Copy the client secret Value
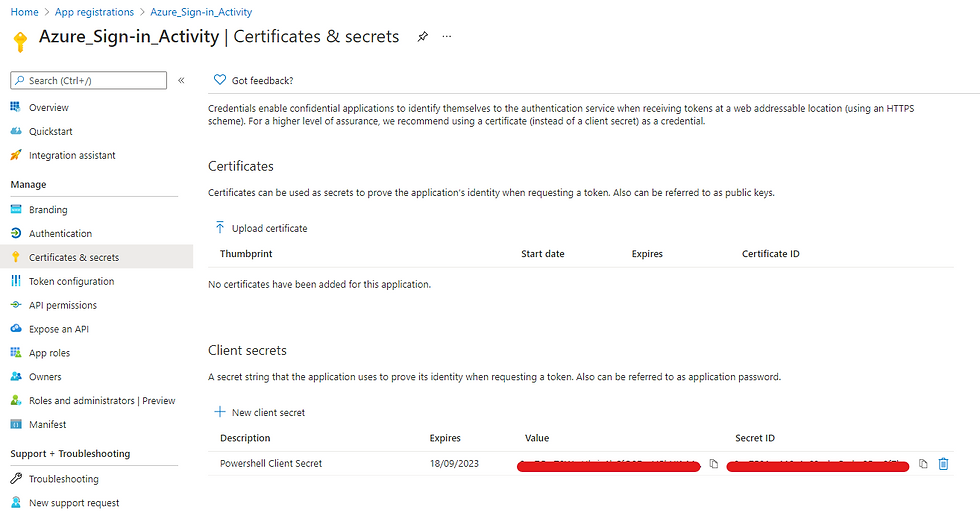The image size is (980, 524). 713,463
